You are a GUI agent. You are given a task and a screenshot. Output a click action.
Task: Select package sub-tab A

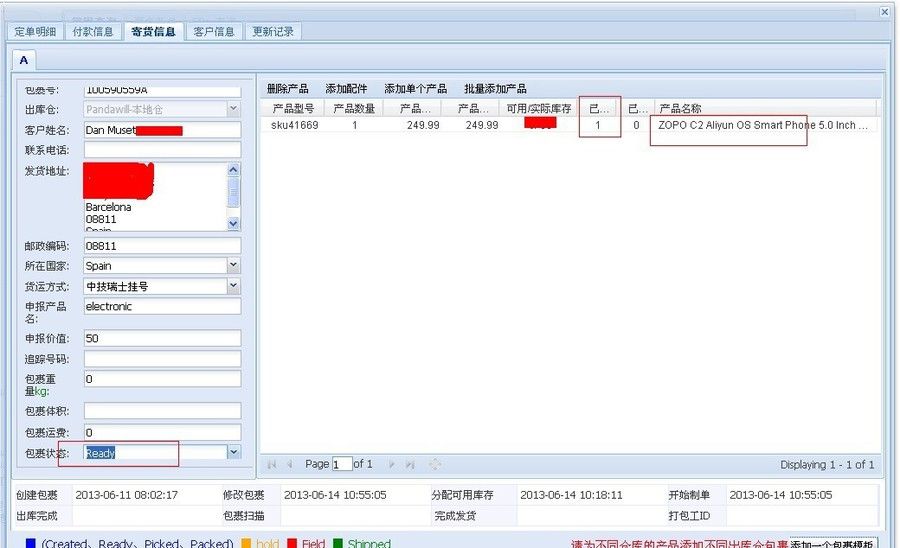coord(24,60)
